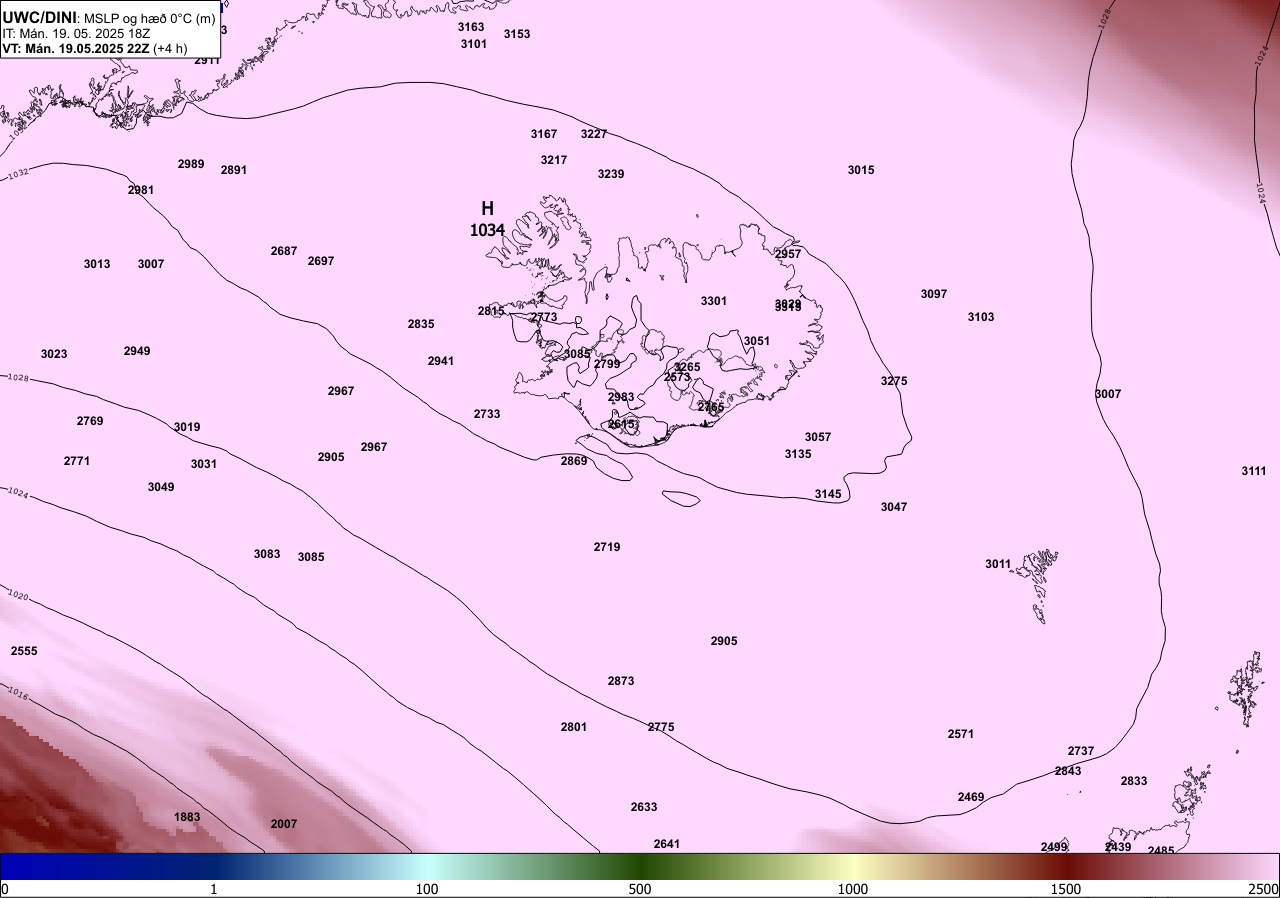The image size is (1280, 898).
Task: Click the 2469 value
Action: click(x=971, y=797)
